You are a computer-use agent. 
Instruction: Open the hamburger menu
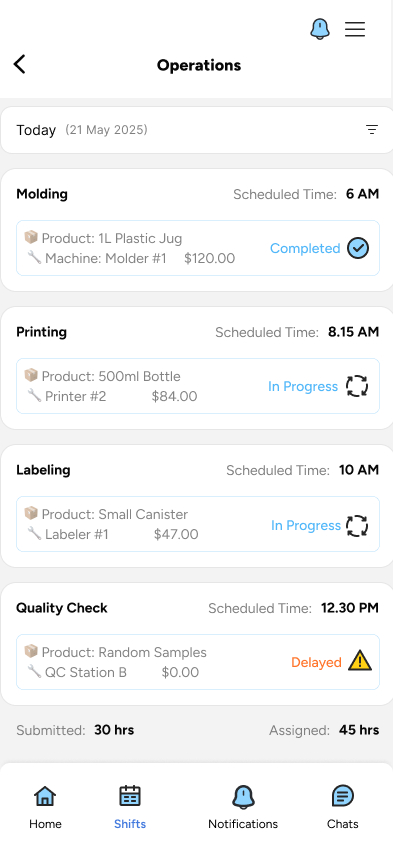[x=355, y=29]
